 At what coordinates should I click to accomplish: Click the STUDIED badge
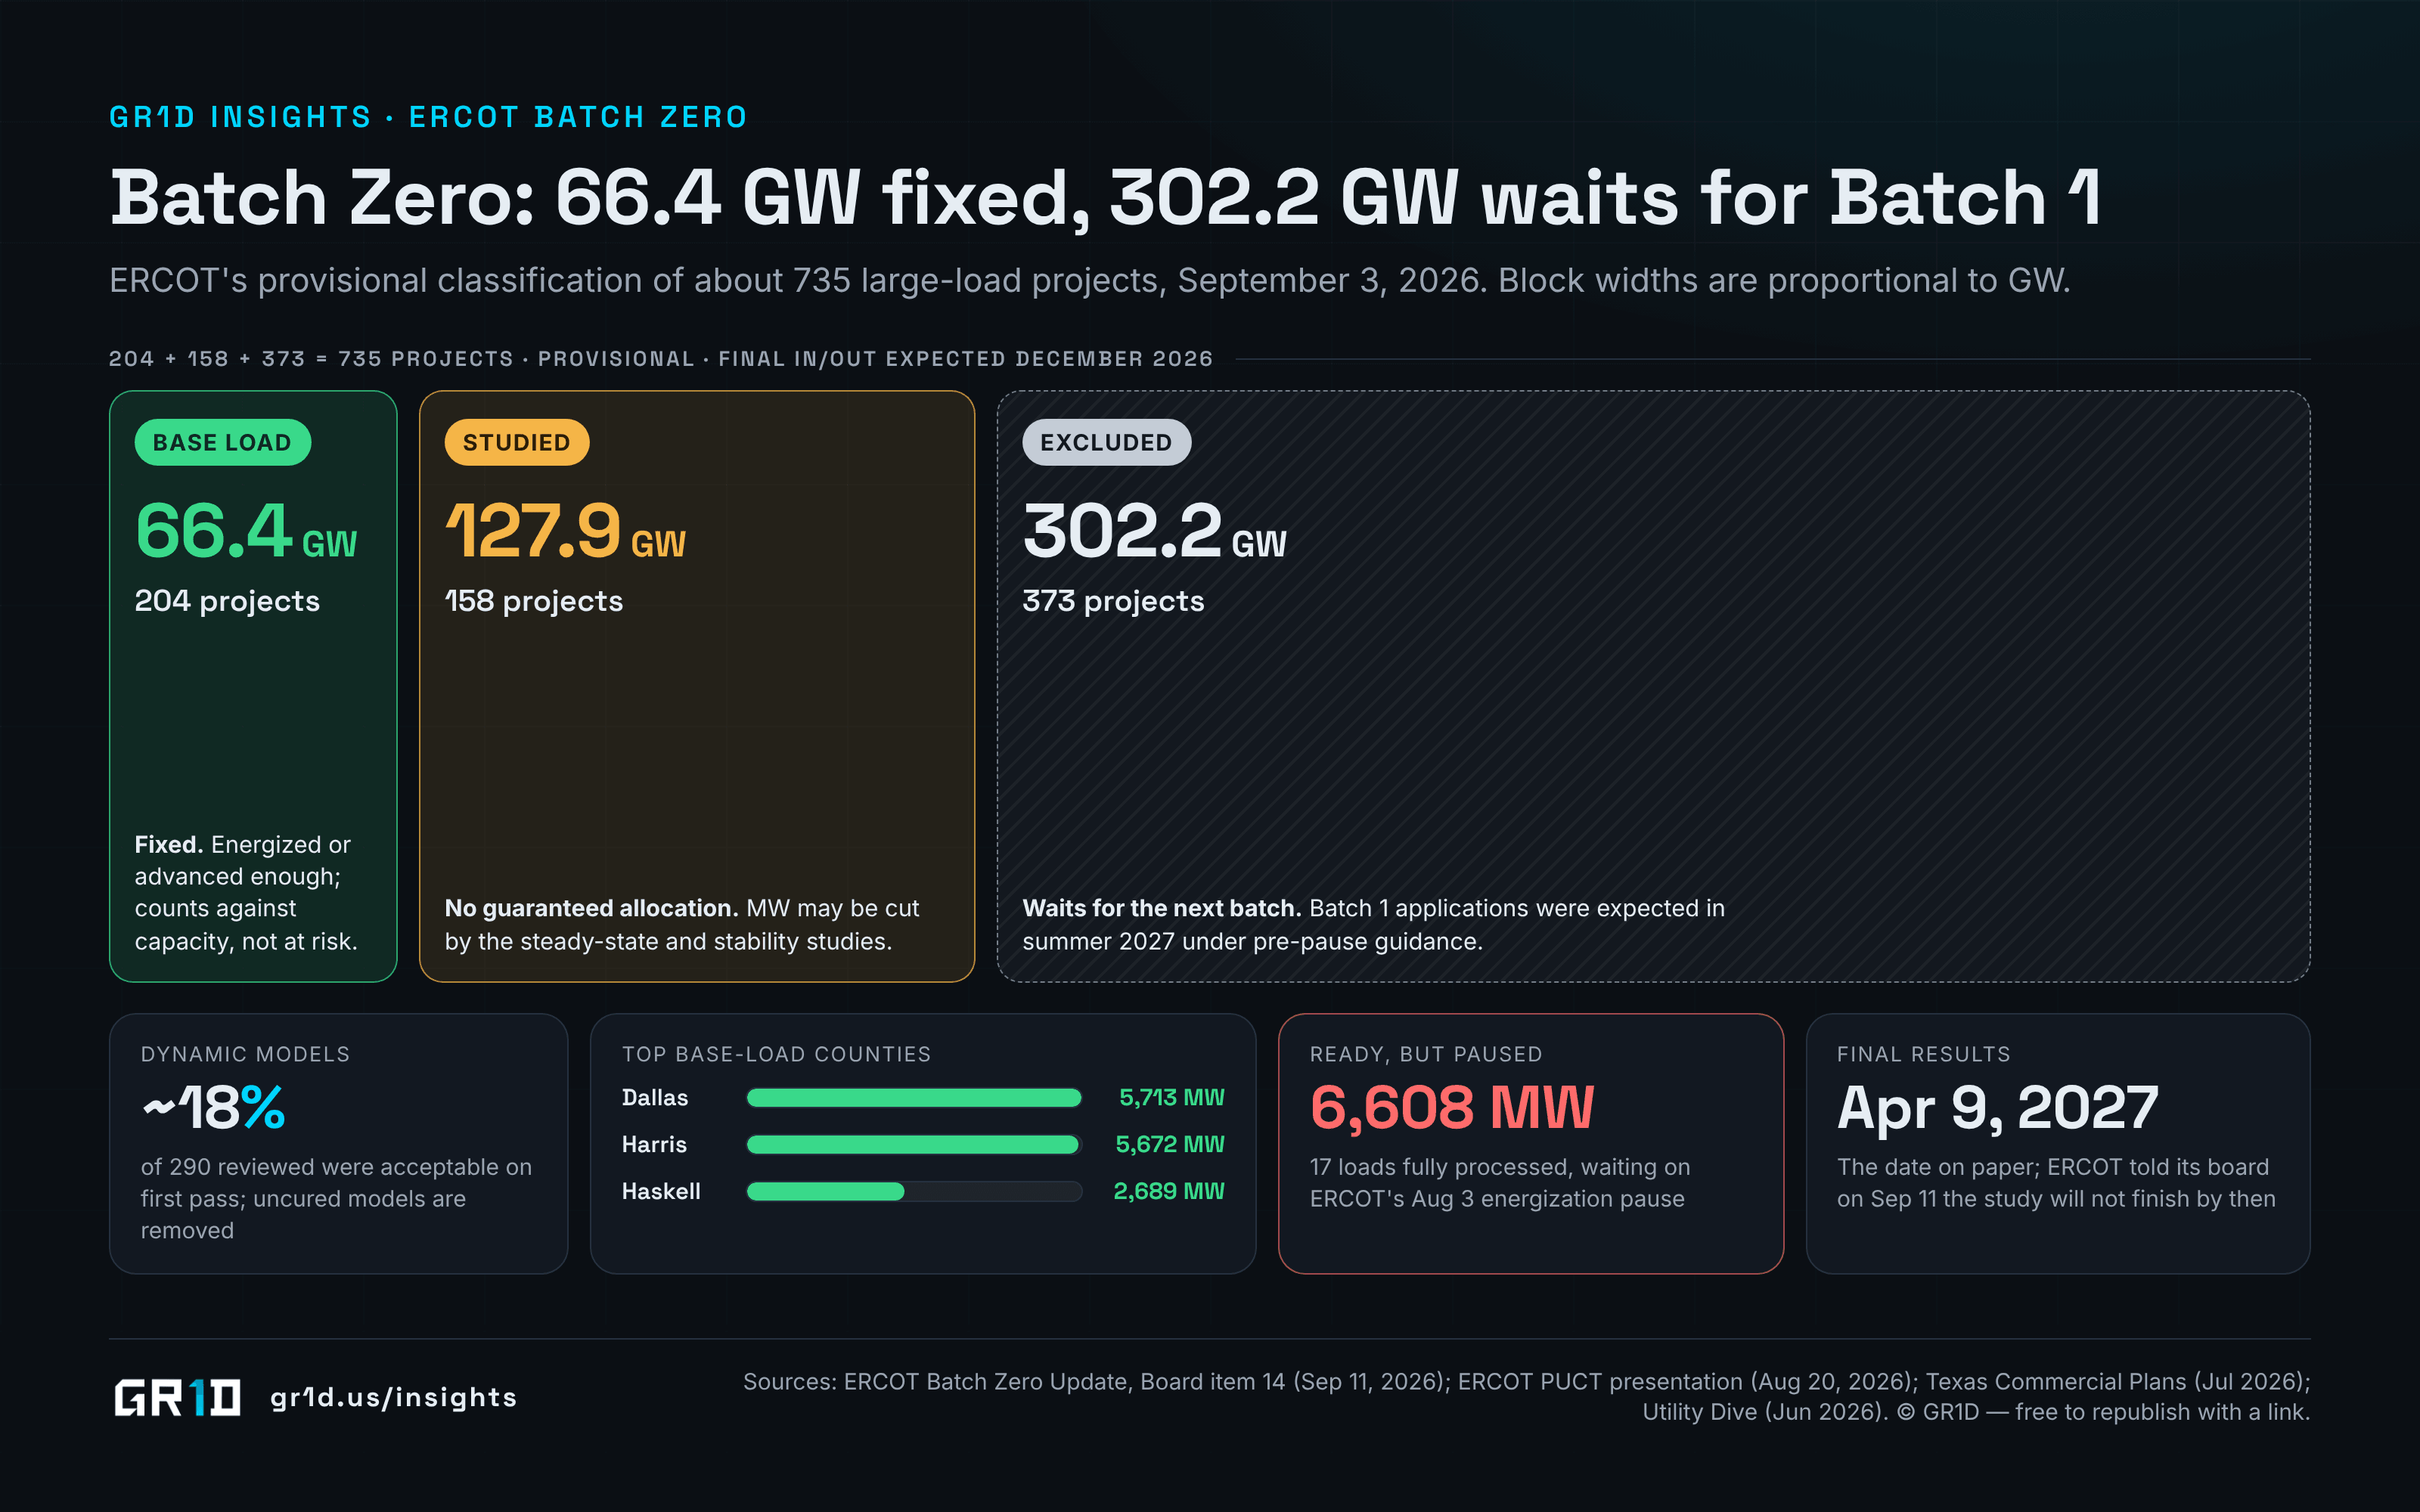[x=516, y=442]
